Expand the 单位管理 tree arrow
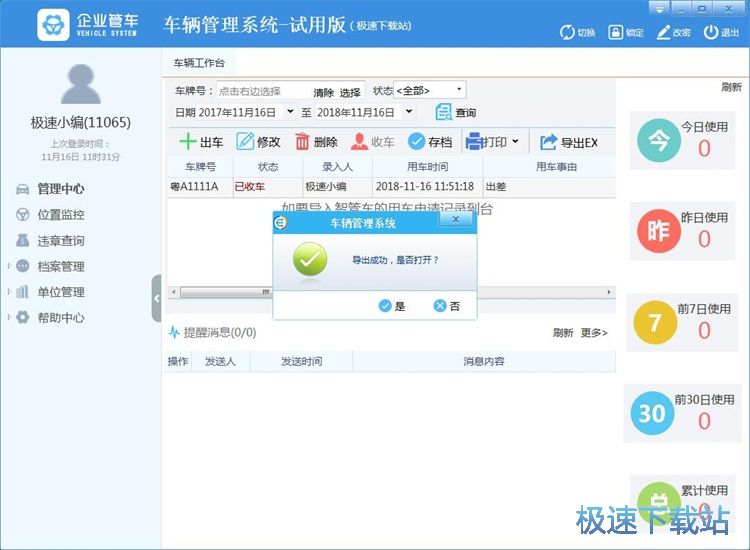The width and height of the screenshot is (750, 550). point(9,291)
